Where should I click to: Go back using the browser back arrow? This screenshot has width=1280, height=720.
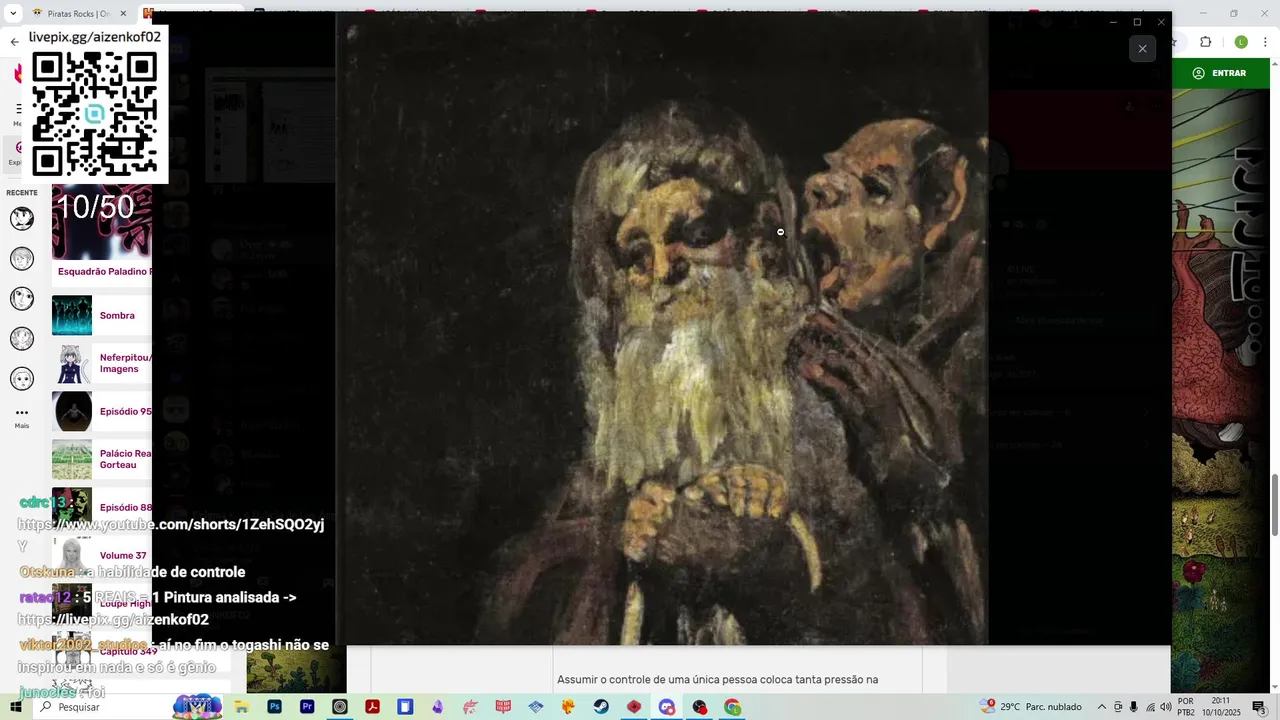pos(14,42)
